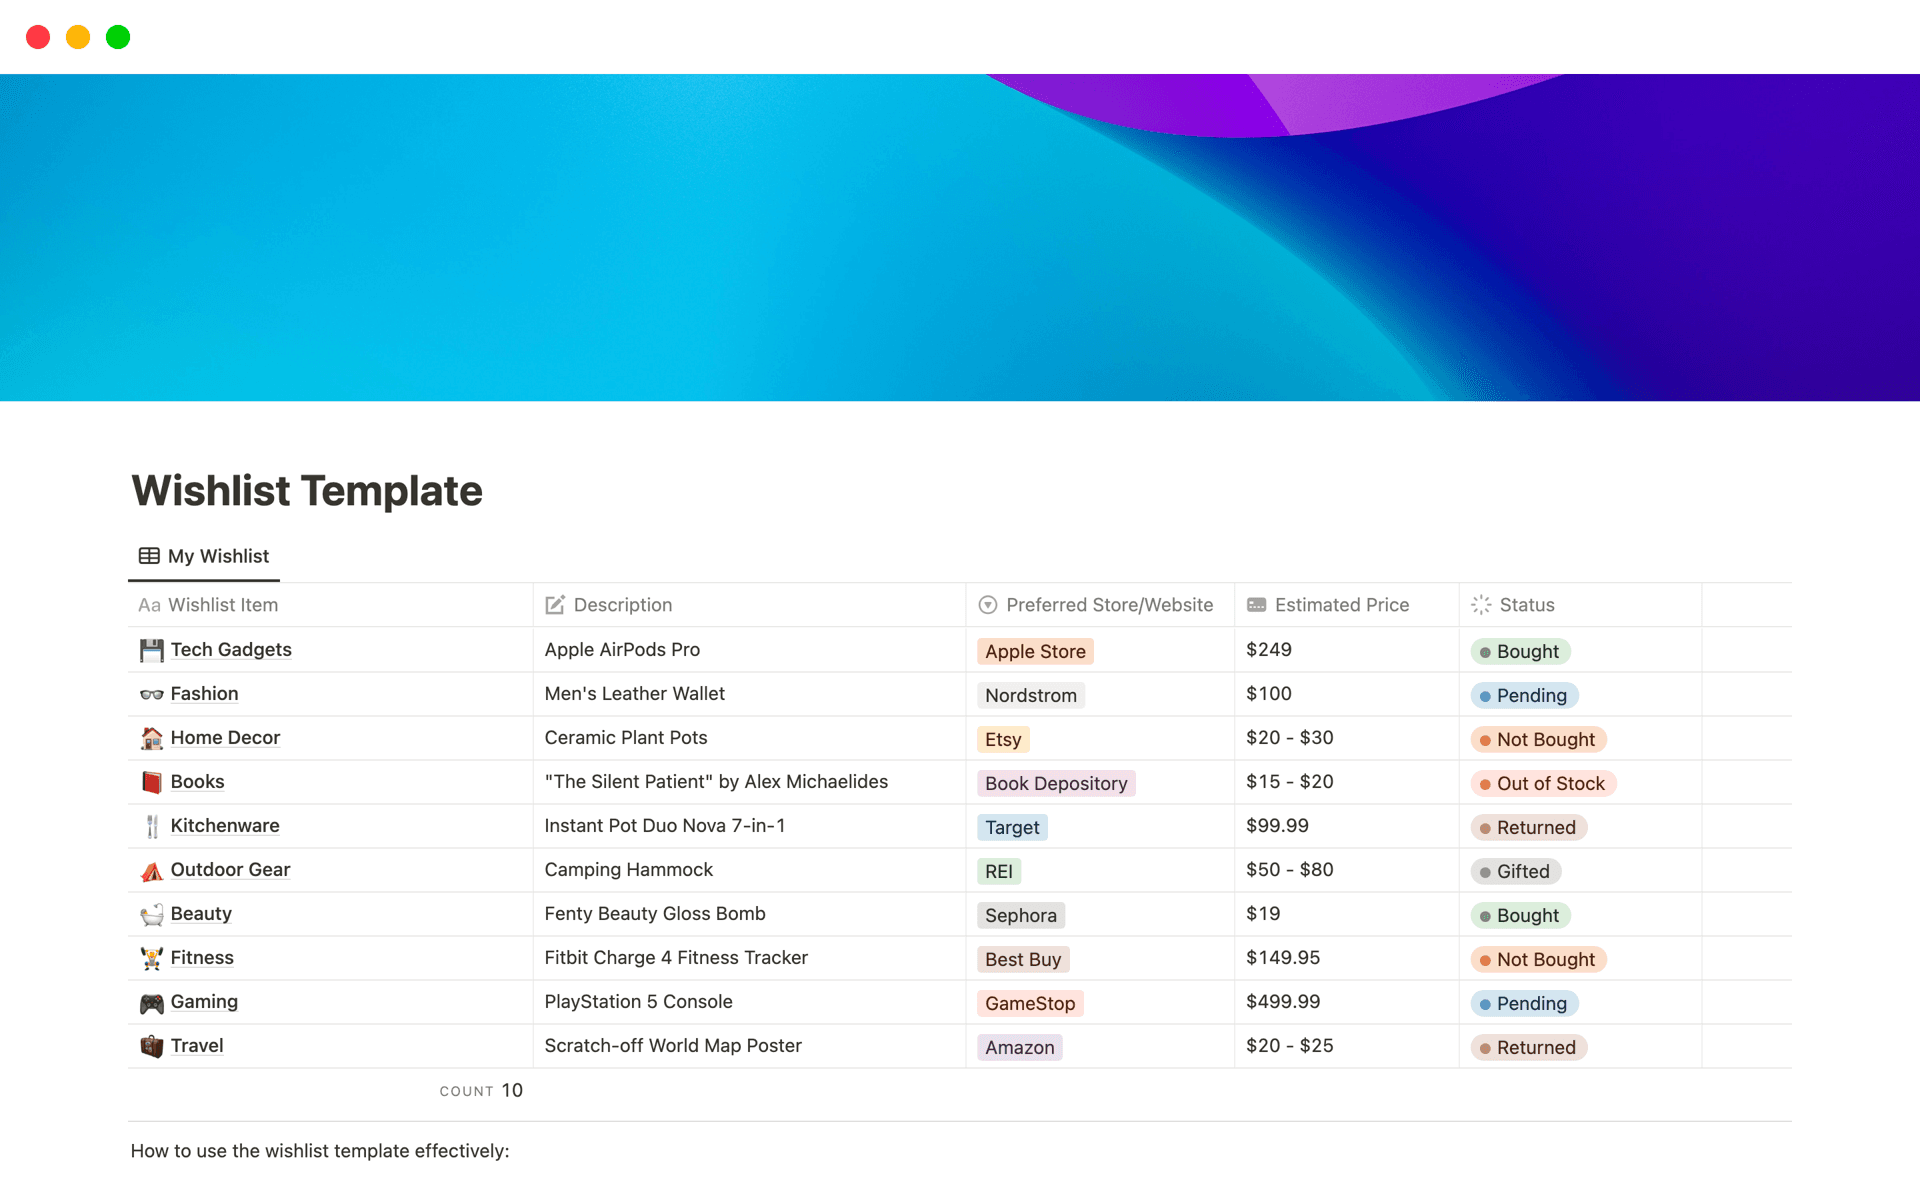Open the Status column property menu
1920x1200 pixels.
pyautogui.click(x=1526, y=604)
